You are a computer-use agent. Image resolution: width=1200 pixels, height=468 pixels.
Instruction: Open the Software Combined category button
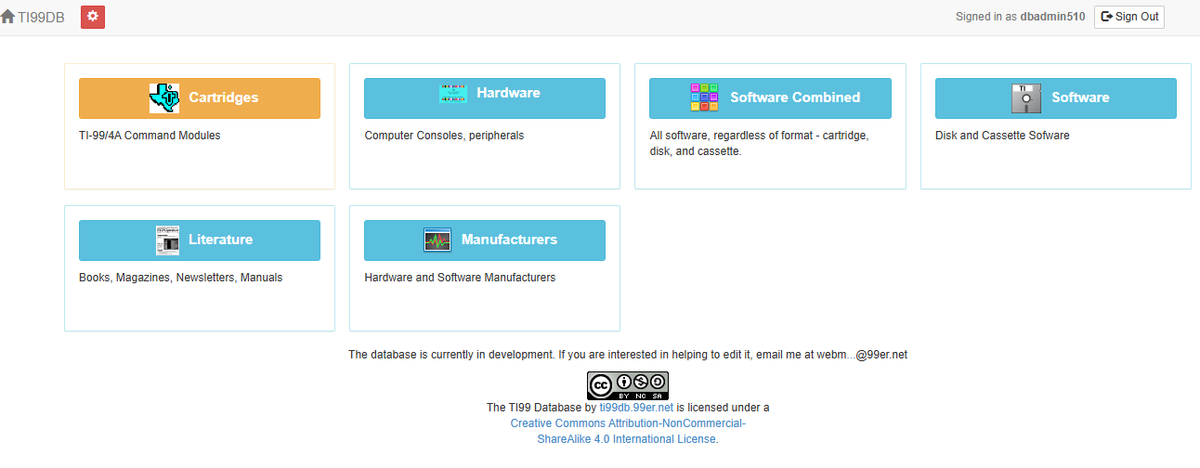click(770, 98)
